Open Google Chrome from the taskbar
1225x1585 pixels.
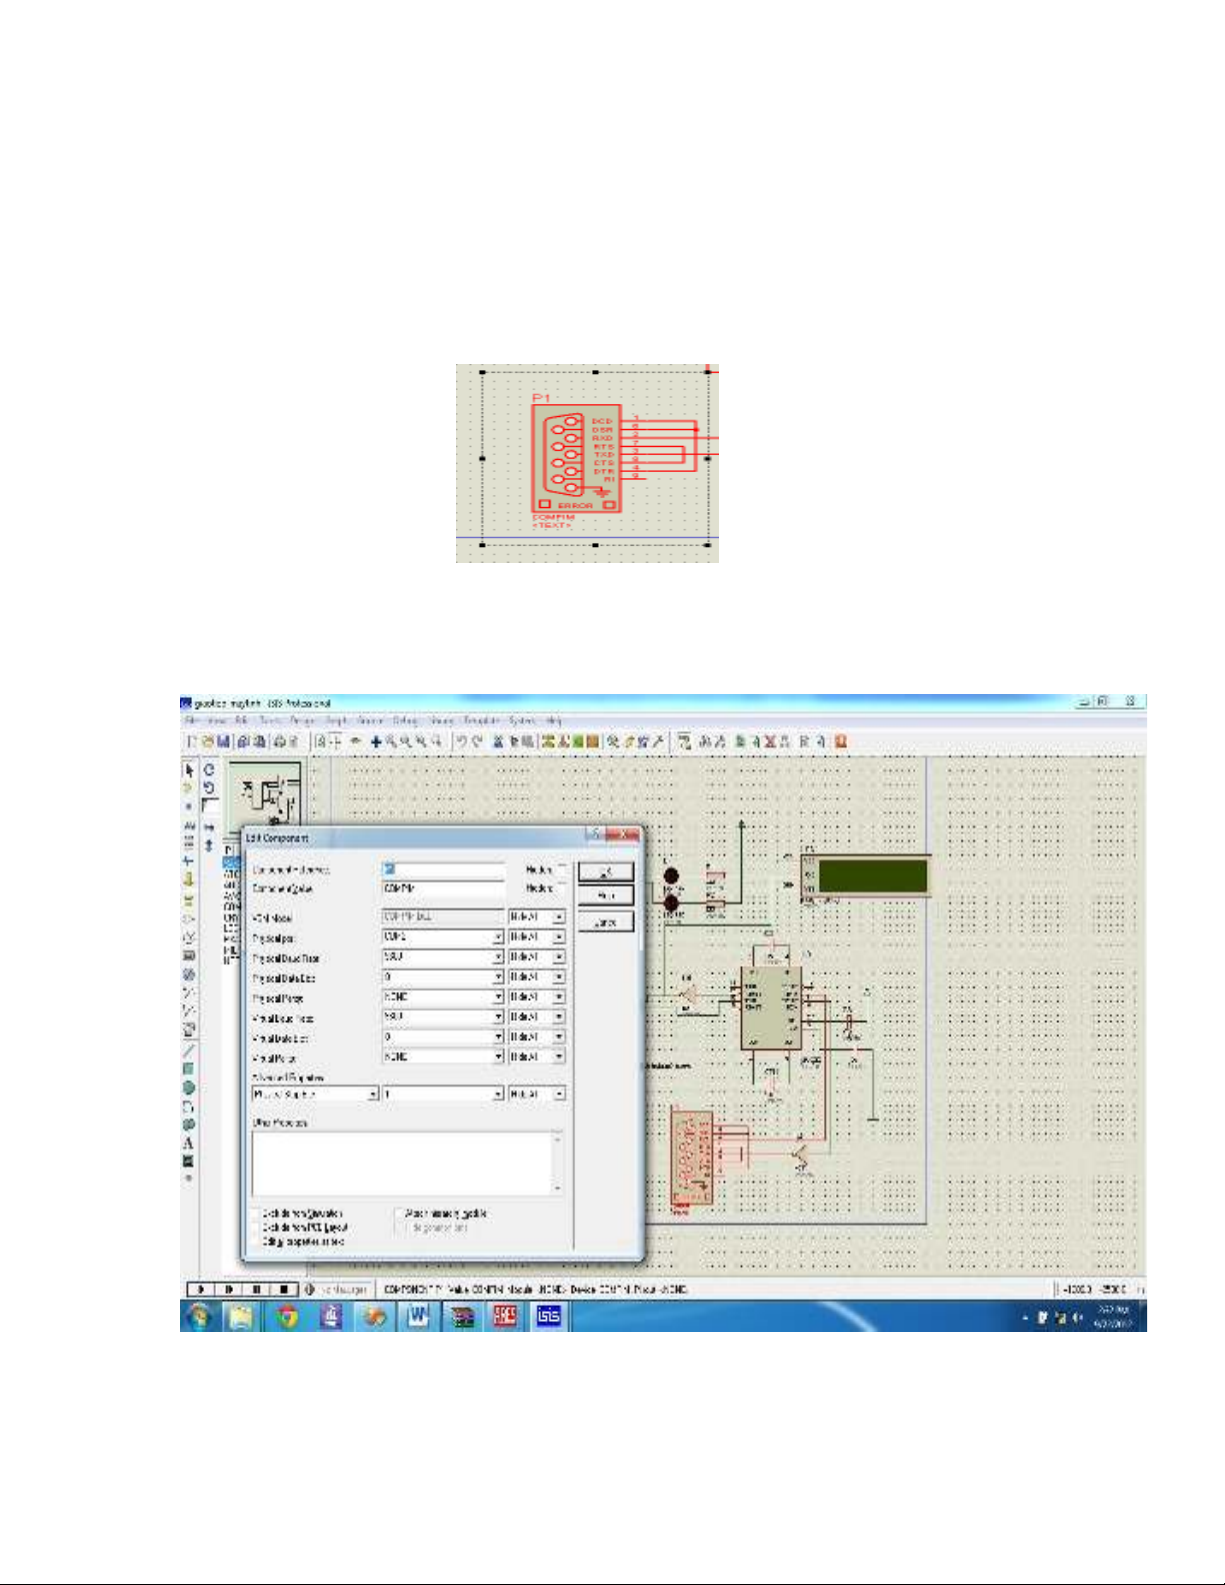click(288, 1317)
